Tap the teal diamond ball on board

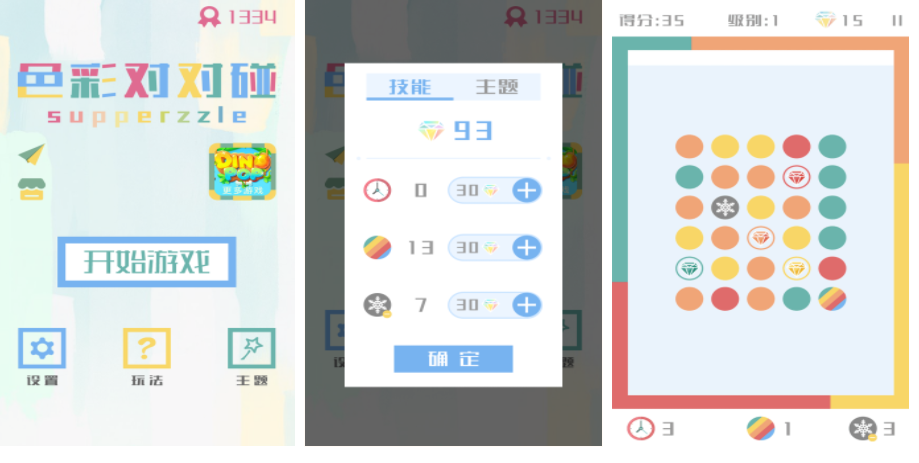pos(689,268)
